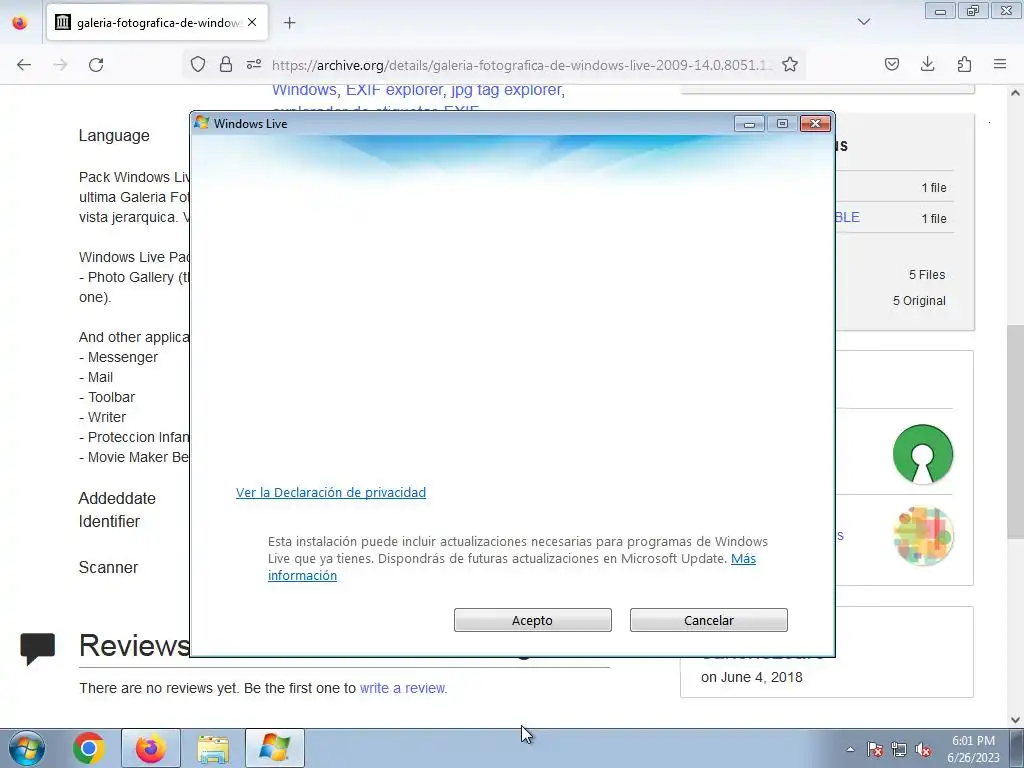Click the Addeddate label
The image size is (1024, 768).
click(117, 498)
